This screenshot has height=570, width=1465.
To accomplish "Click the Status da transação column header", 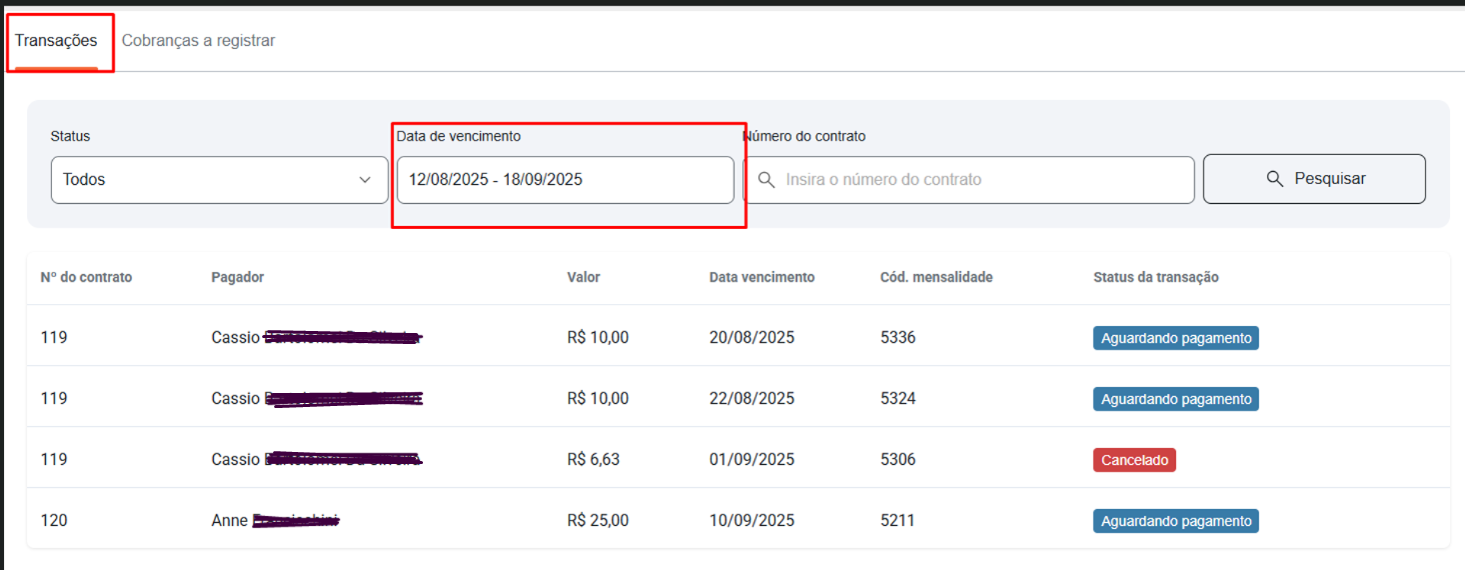I will (1156, 277).
